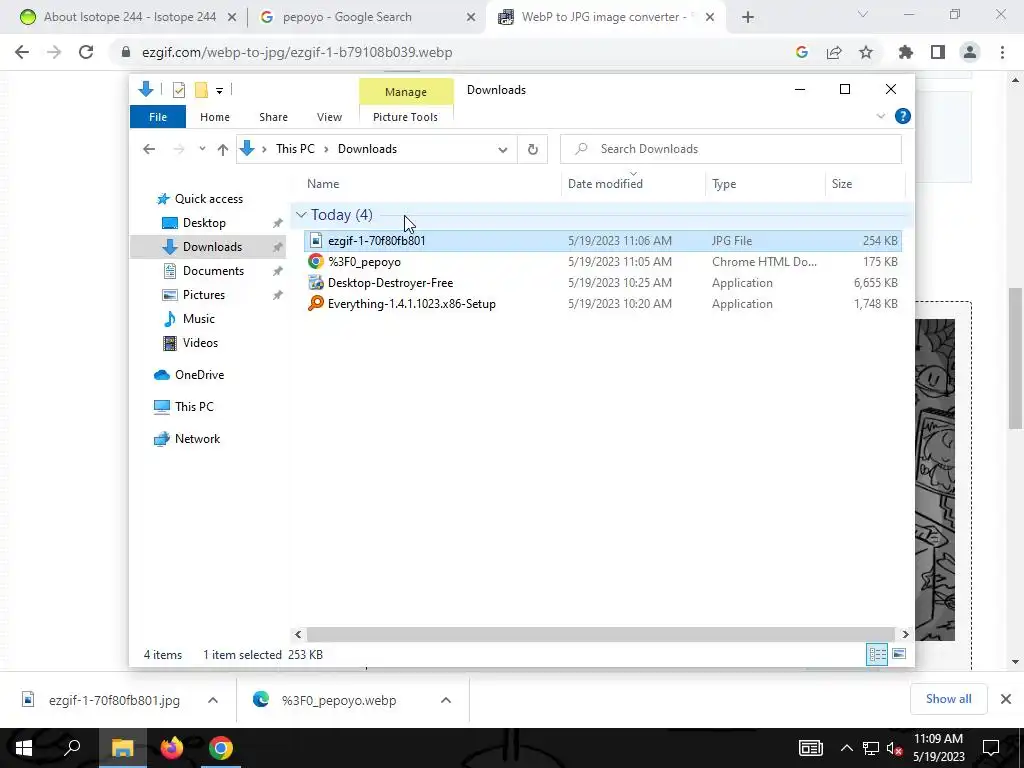The width and height of the screenshot is (1024, 768).
Task: Collapse the Today (4) group
Action: pos(301,215)
